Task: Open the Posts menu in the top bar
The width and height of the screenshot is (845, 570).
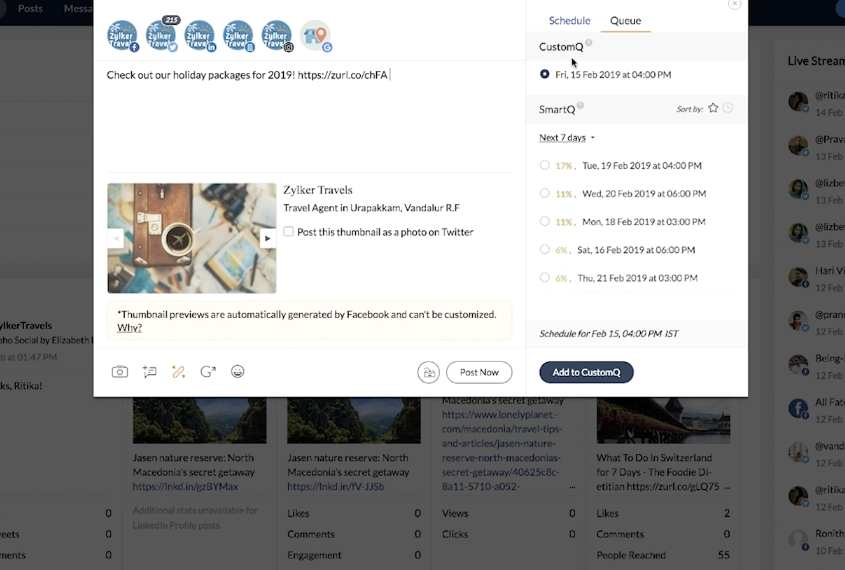Action: (30, 9)
